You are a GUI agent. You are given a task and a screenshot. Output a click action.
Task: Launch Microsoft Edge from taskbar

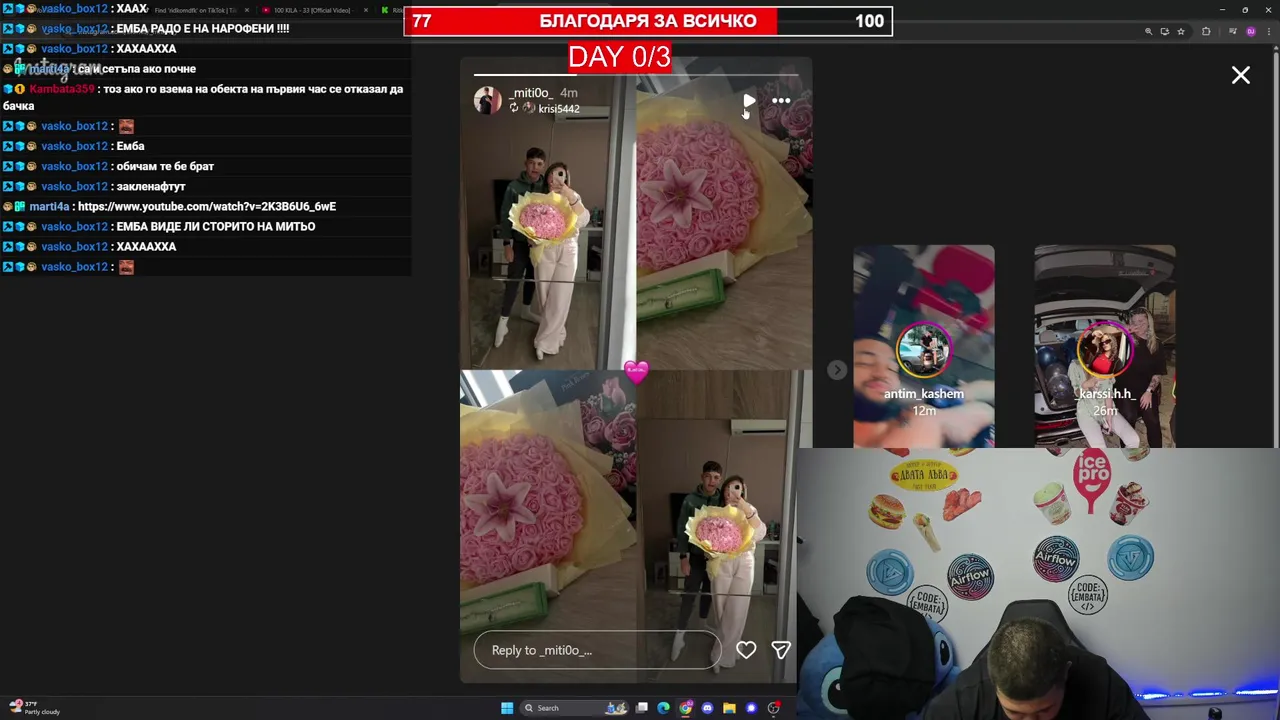click(663, 708)
